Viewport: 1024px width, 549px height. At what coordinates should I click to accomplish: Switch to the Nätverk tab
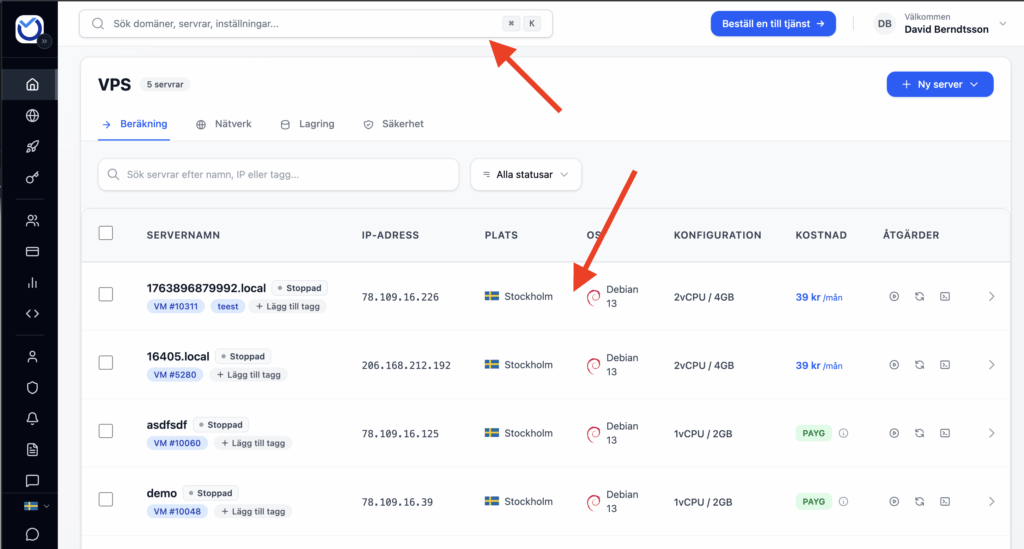coord(224,124)
